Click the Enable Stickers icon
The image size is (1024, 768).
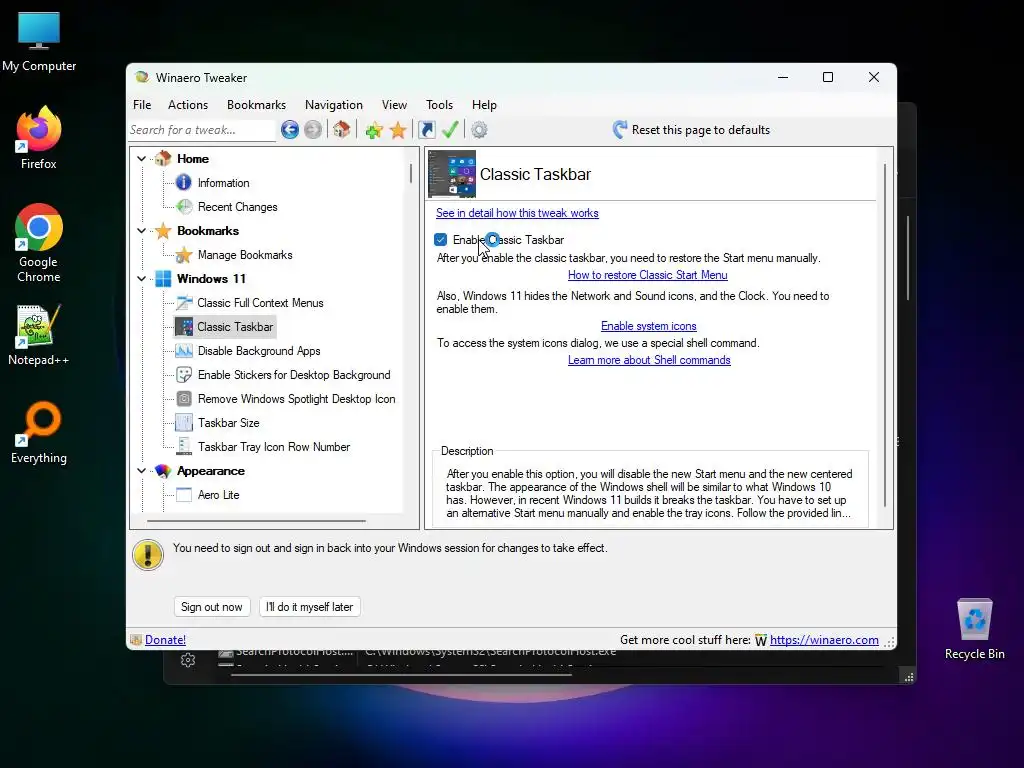pyautogui.click(x=184, y=375)
